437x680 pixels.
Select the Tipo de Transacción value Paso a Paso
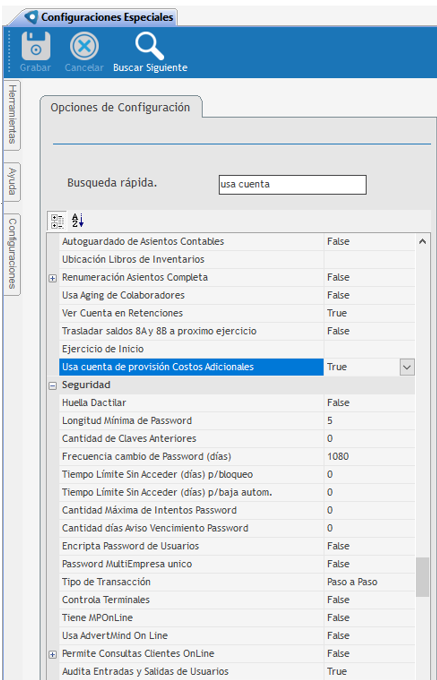352,582
